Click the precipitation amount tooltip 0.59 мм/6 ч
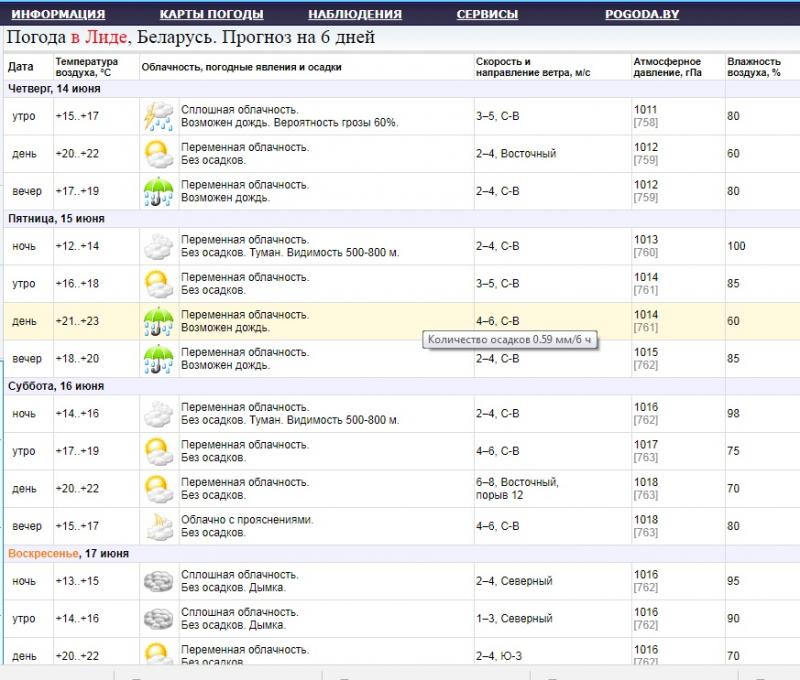This screenshot has width=800, height=680. click(x=511, y=340)
